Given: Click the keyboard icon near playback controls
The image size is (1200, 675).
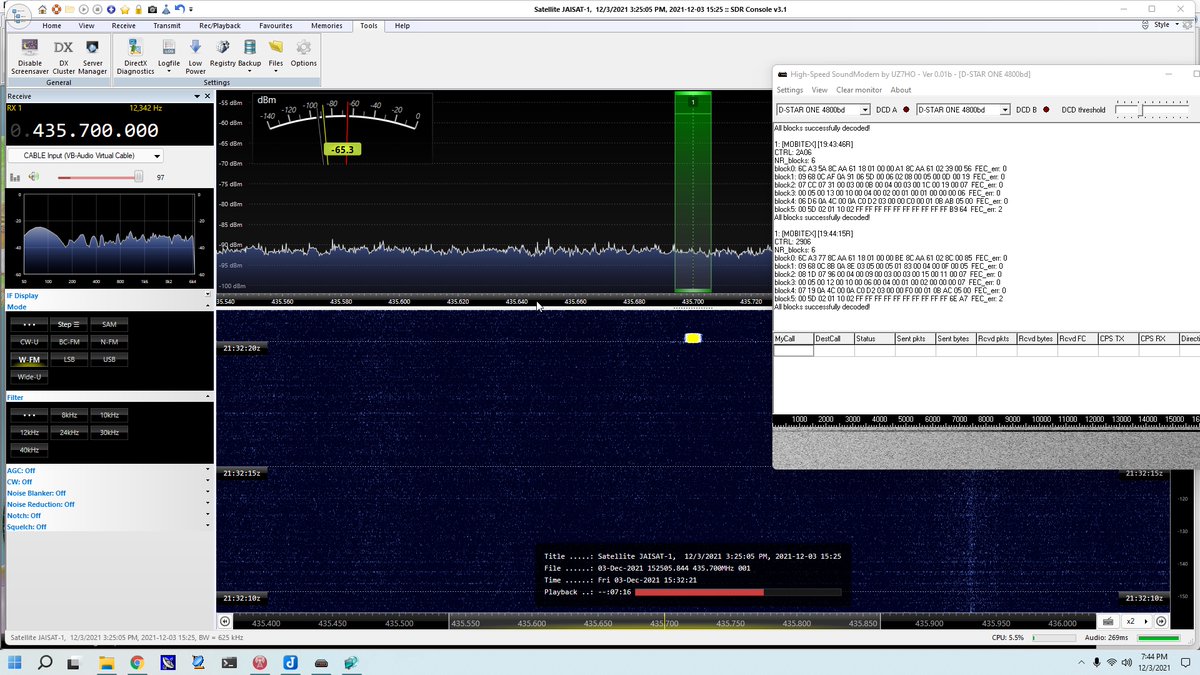Looking at the screenshot, I should pos(1107,621).
